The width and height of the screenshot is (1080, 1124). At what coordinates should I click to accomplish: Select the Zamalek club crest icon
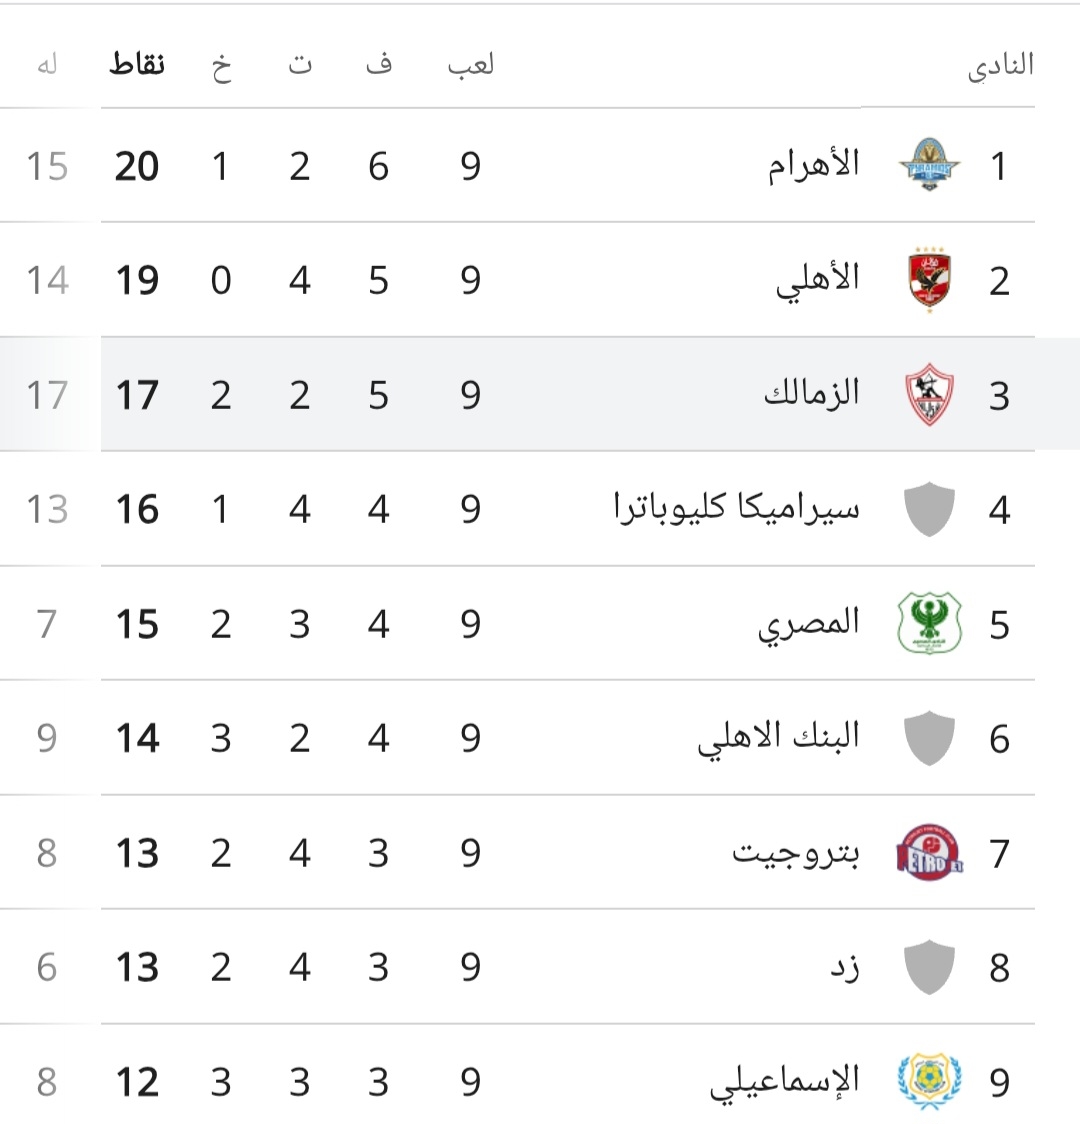[x=929, y=394]
